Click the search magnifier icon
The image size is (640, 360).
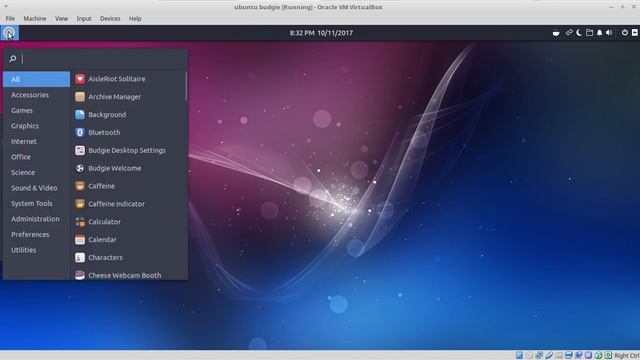click(x=13, y=59)
